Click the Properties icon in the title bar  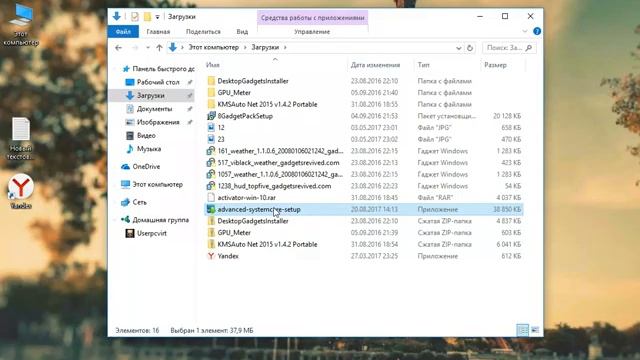point(135,17)
